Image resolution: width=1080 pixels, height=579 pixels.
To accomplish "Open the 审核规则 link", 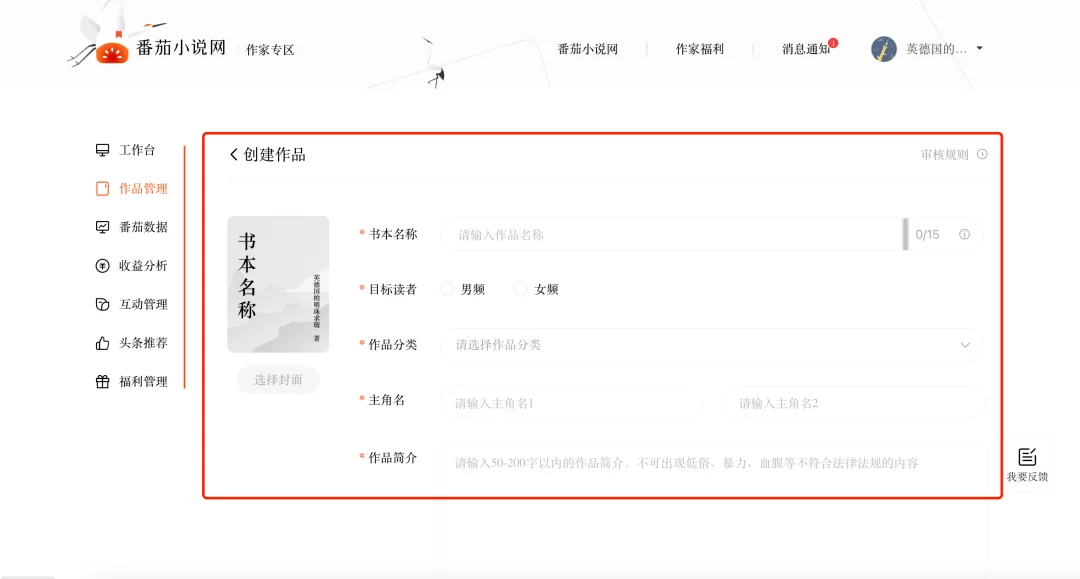I will coord(944,155).
